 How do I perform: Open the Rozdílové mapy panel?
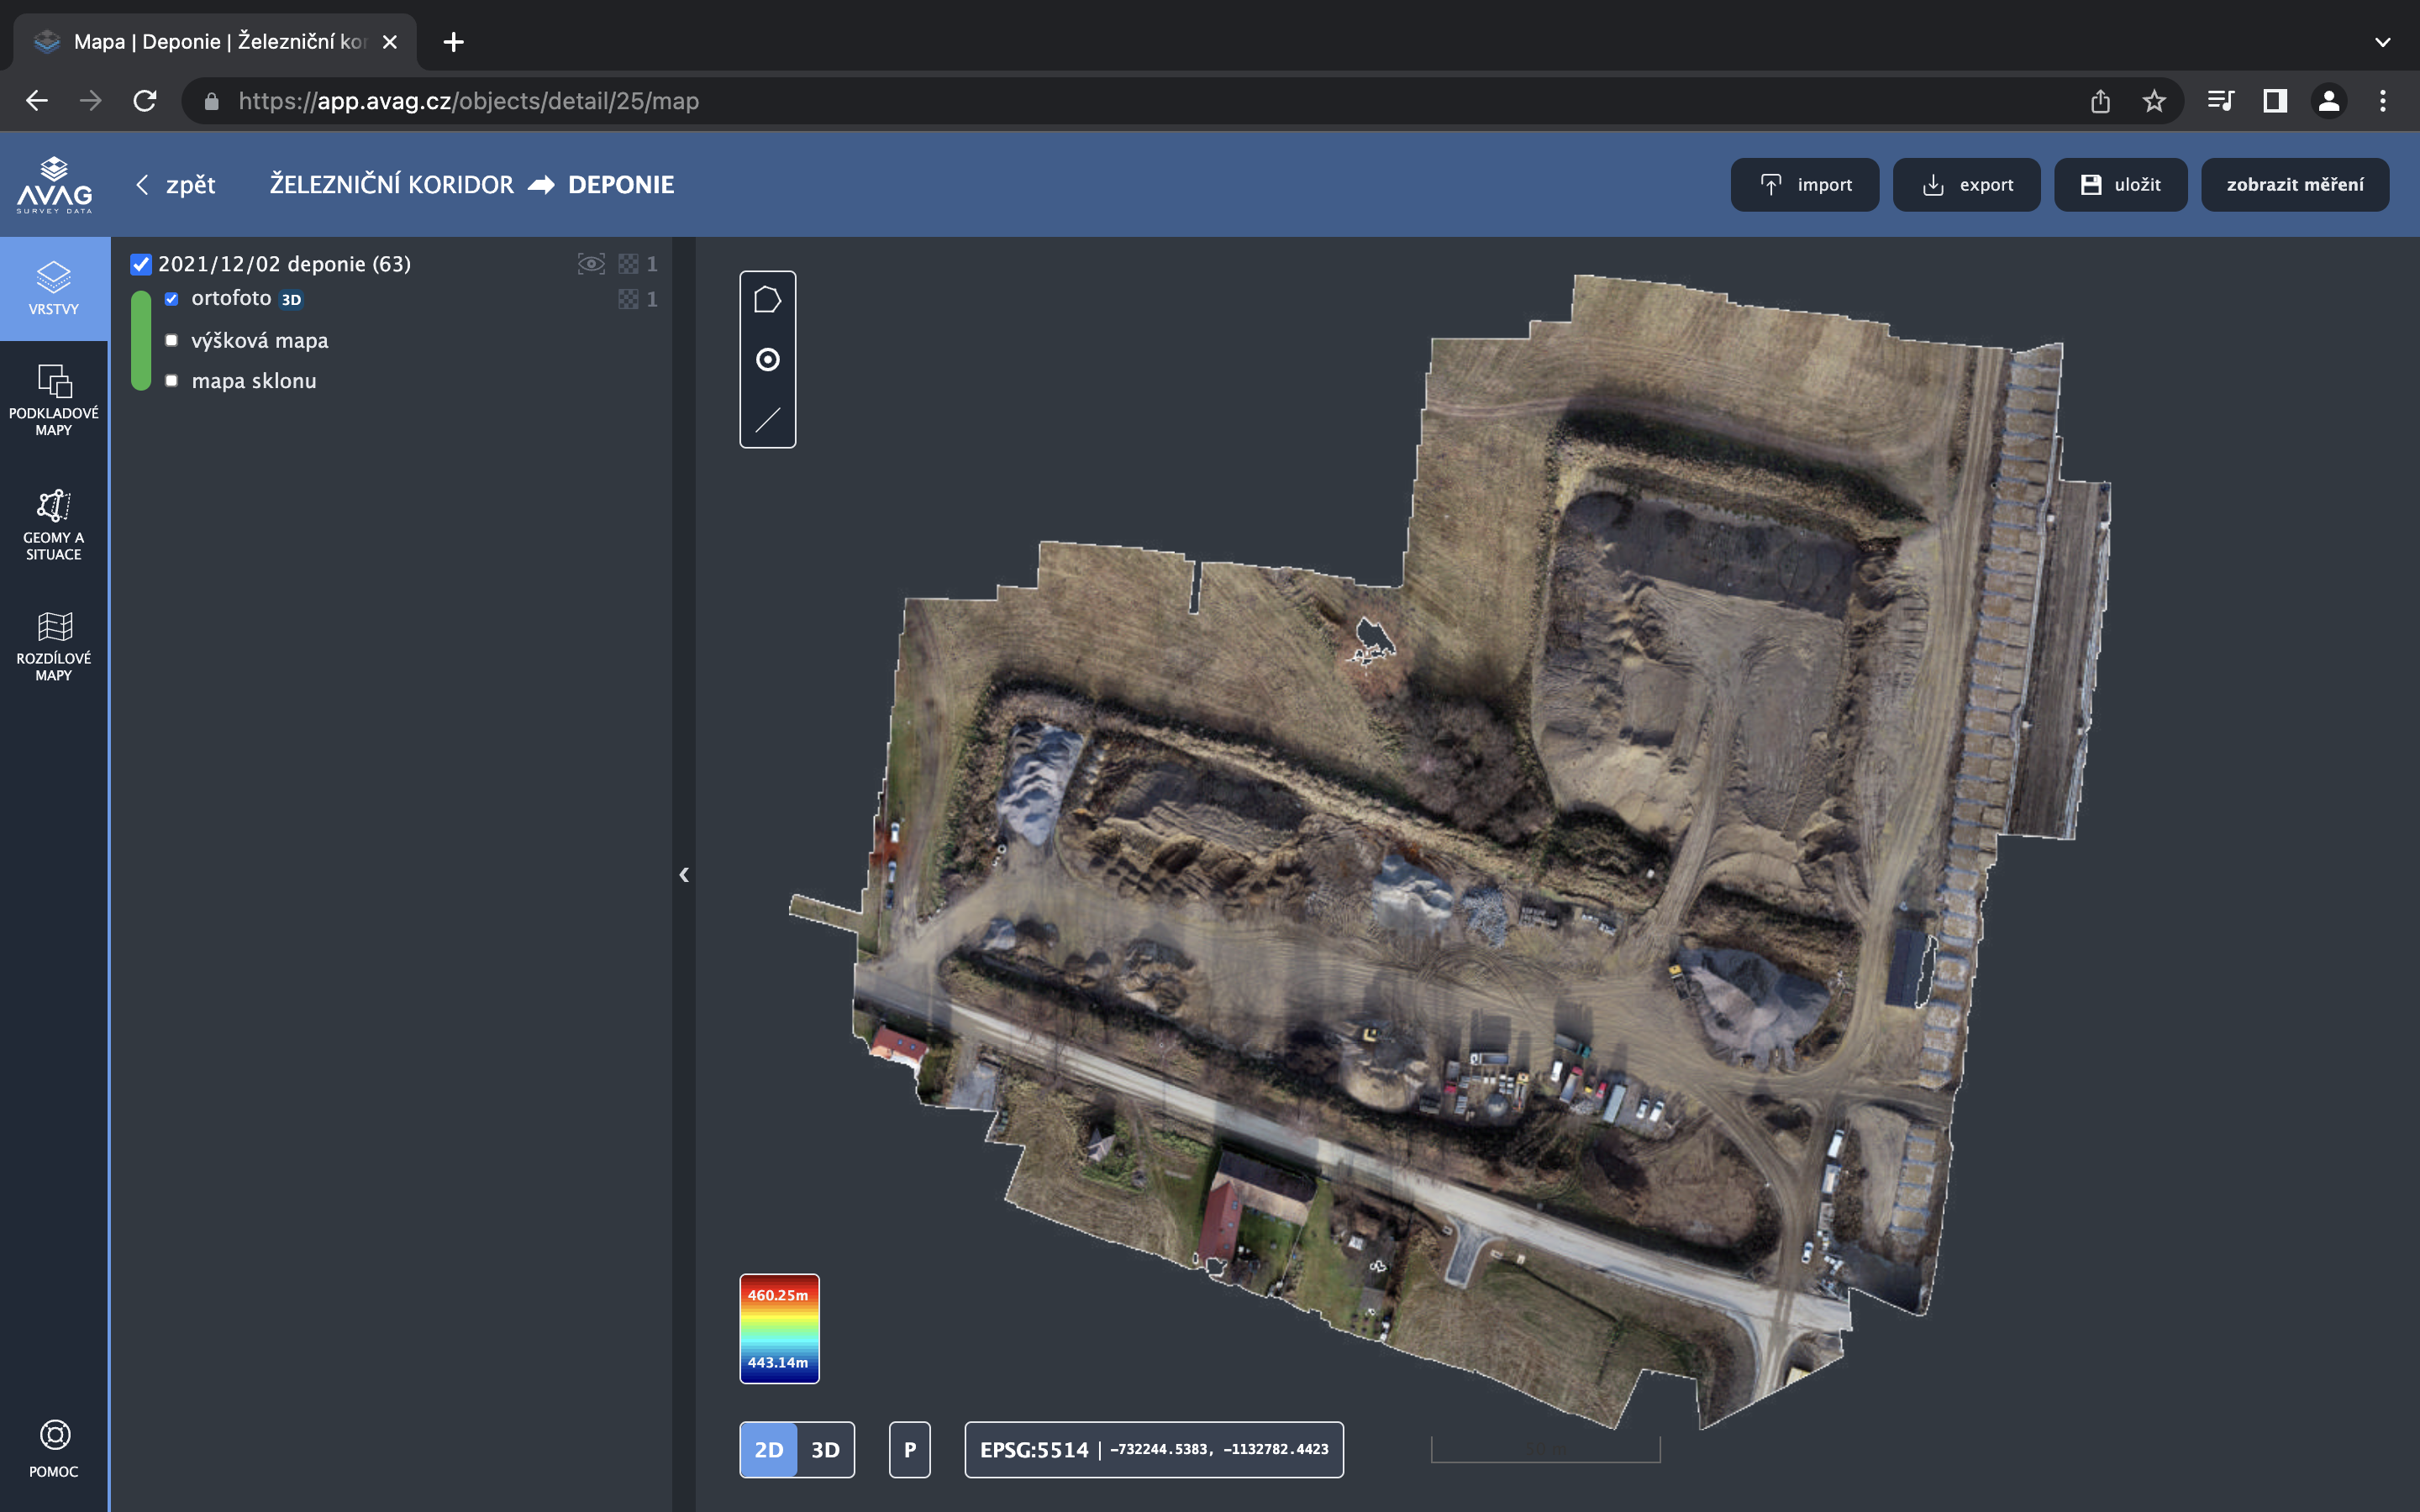click(54, 646)
